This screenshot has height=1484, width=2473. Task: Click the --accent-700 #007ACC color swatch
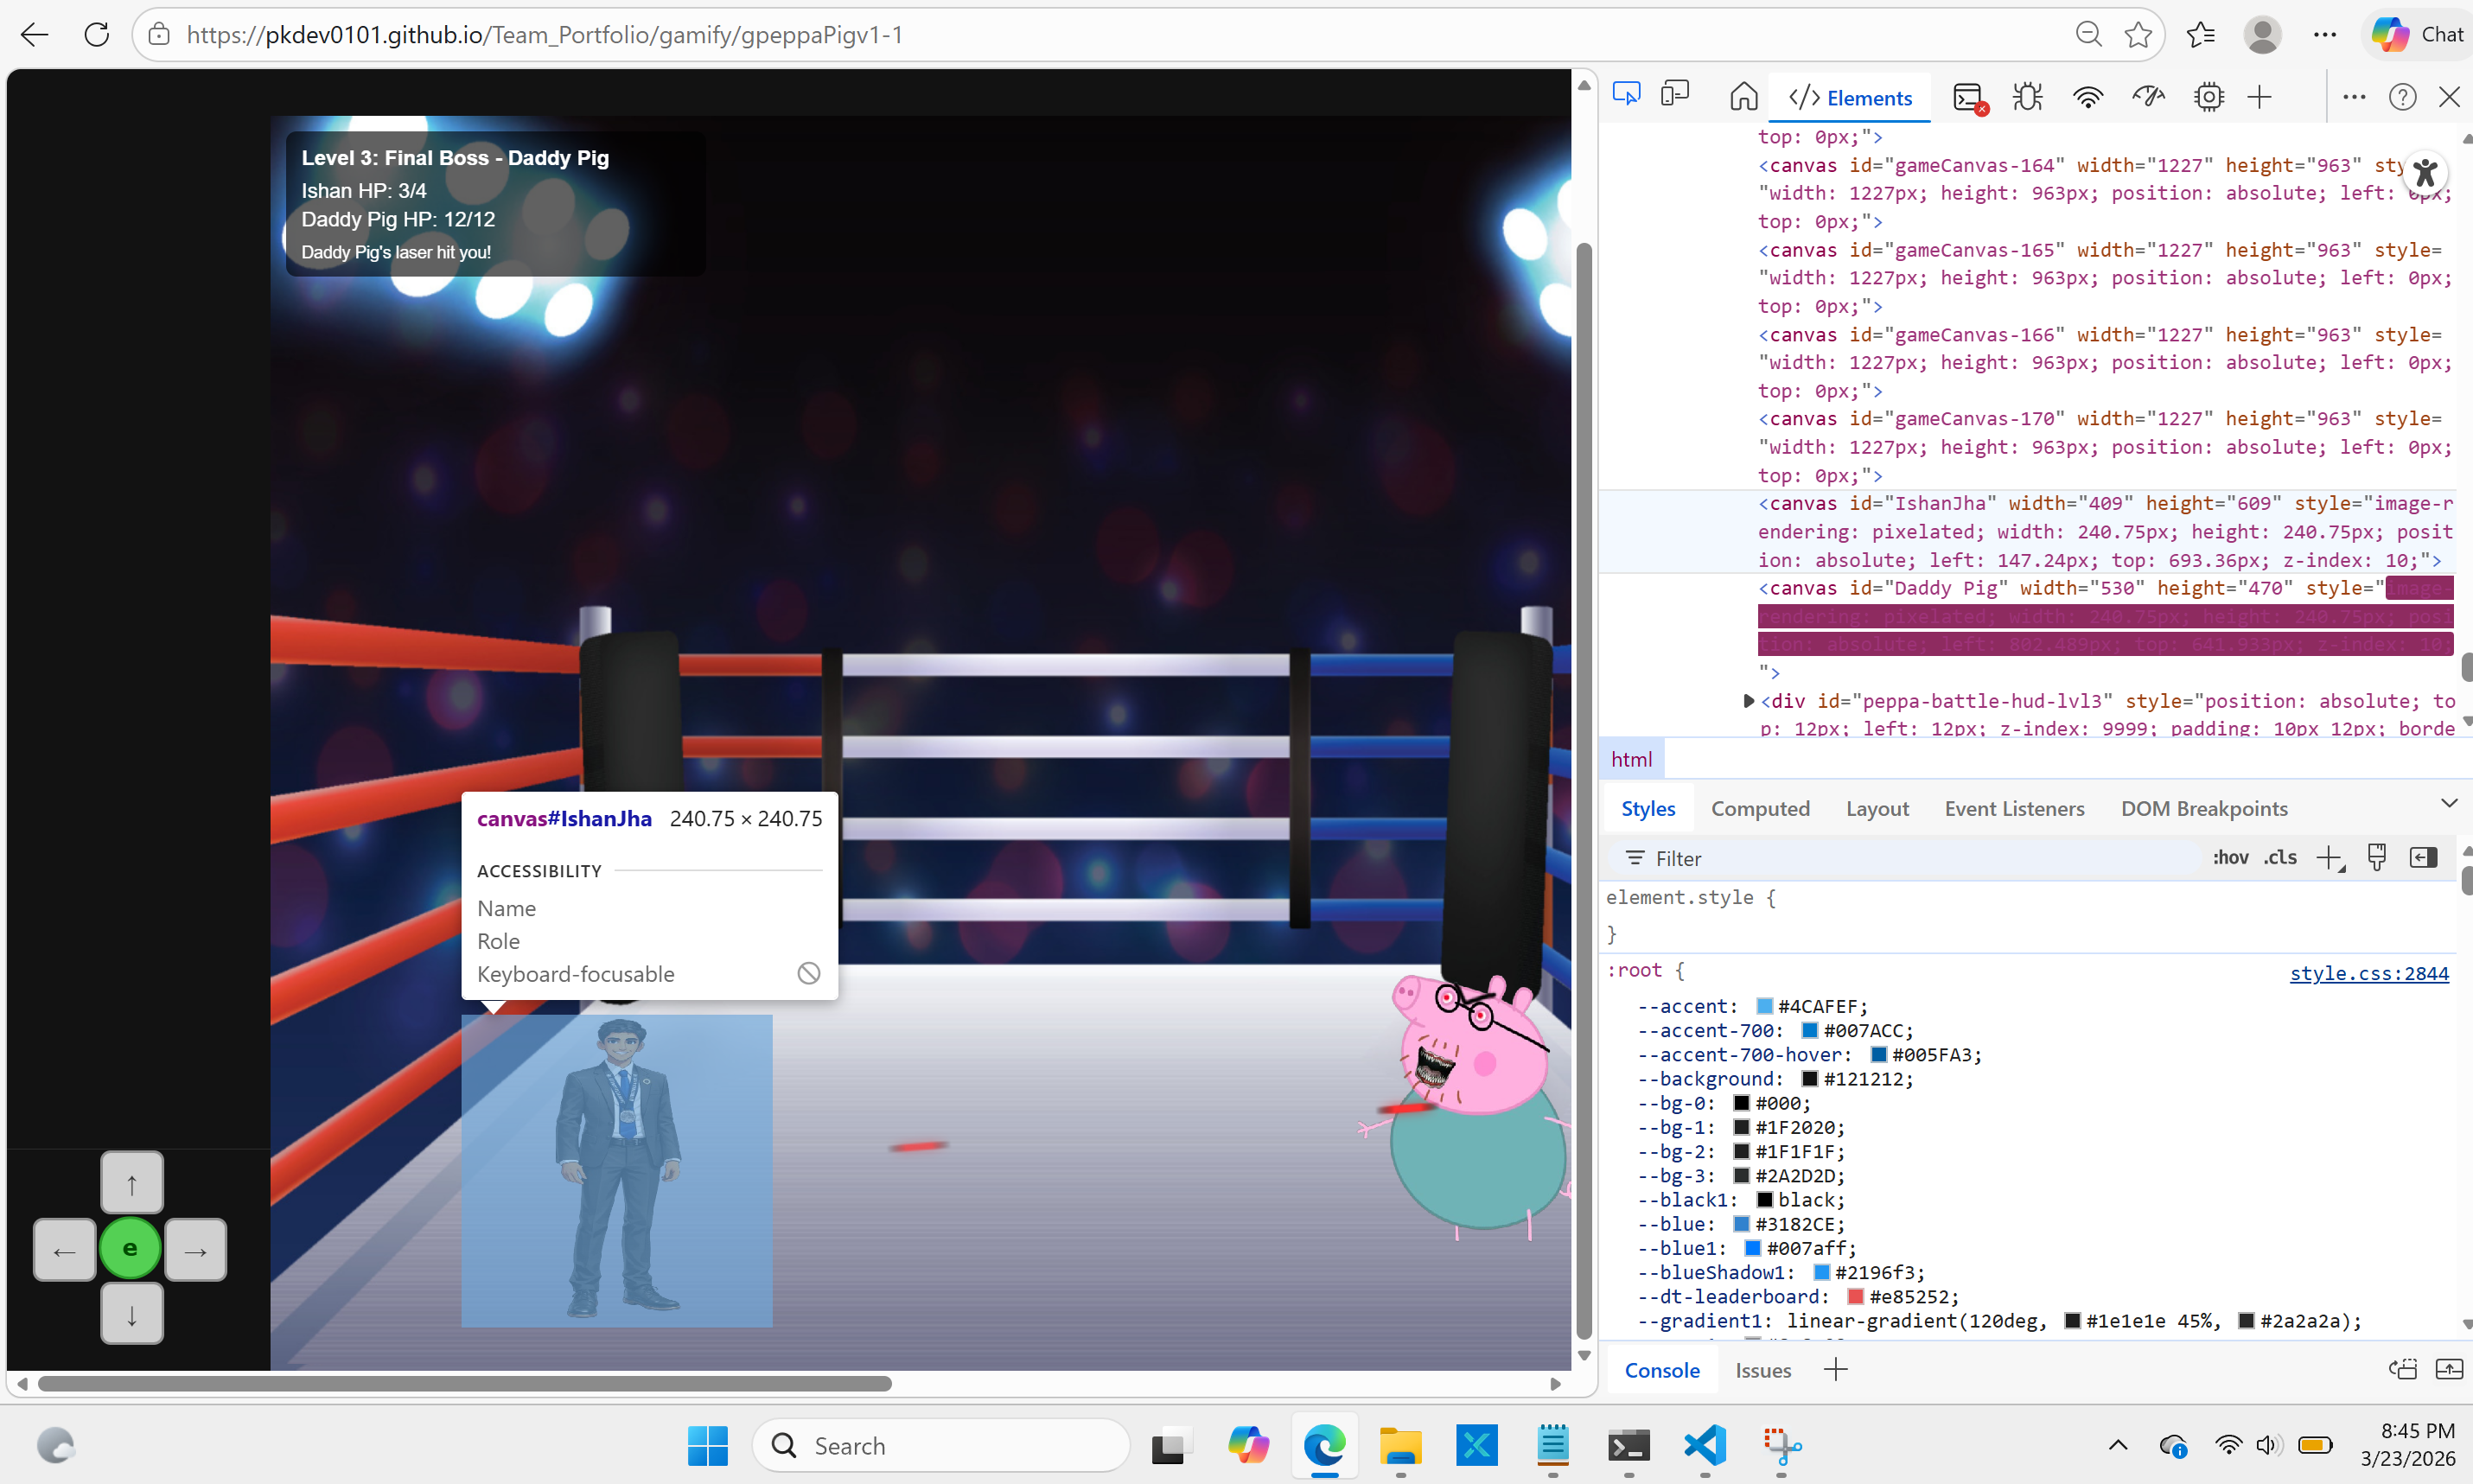1810,1030
